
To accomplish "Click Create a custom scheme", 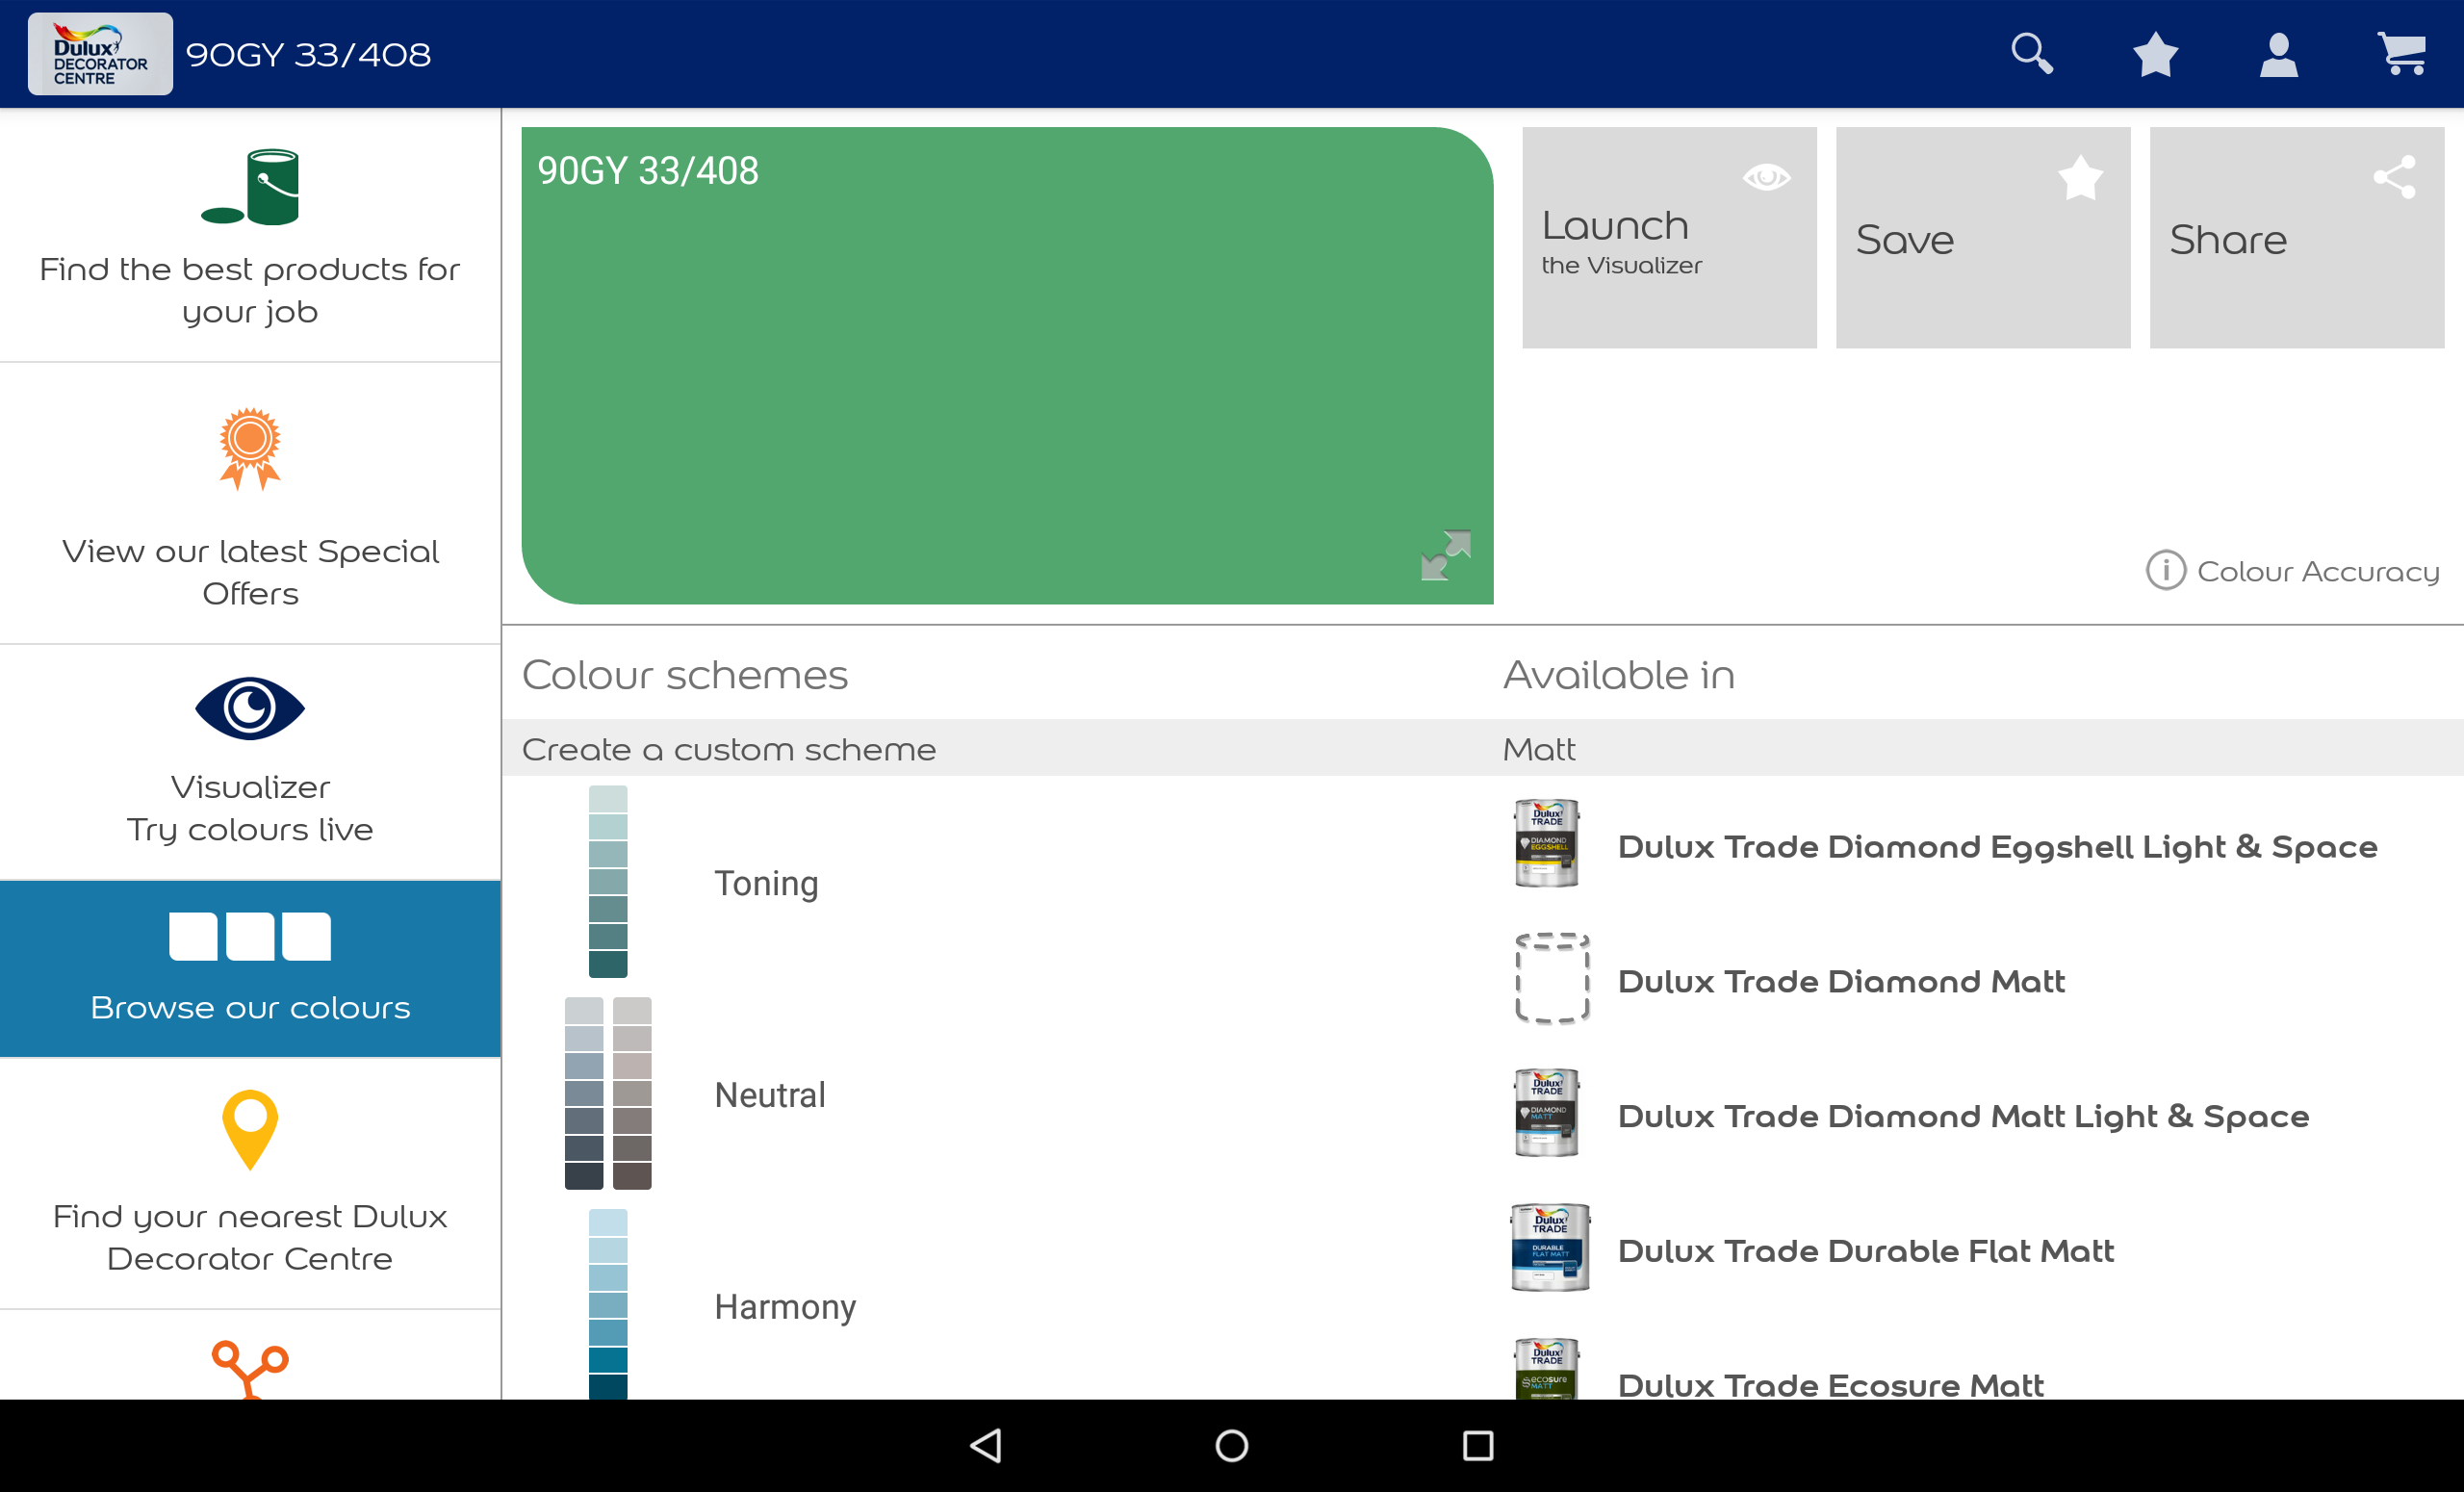I will click(729, 749).
